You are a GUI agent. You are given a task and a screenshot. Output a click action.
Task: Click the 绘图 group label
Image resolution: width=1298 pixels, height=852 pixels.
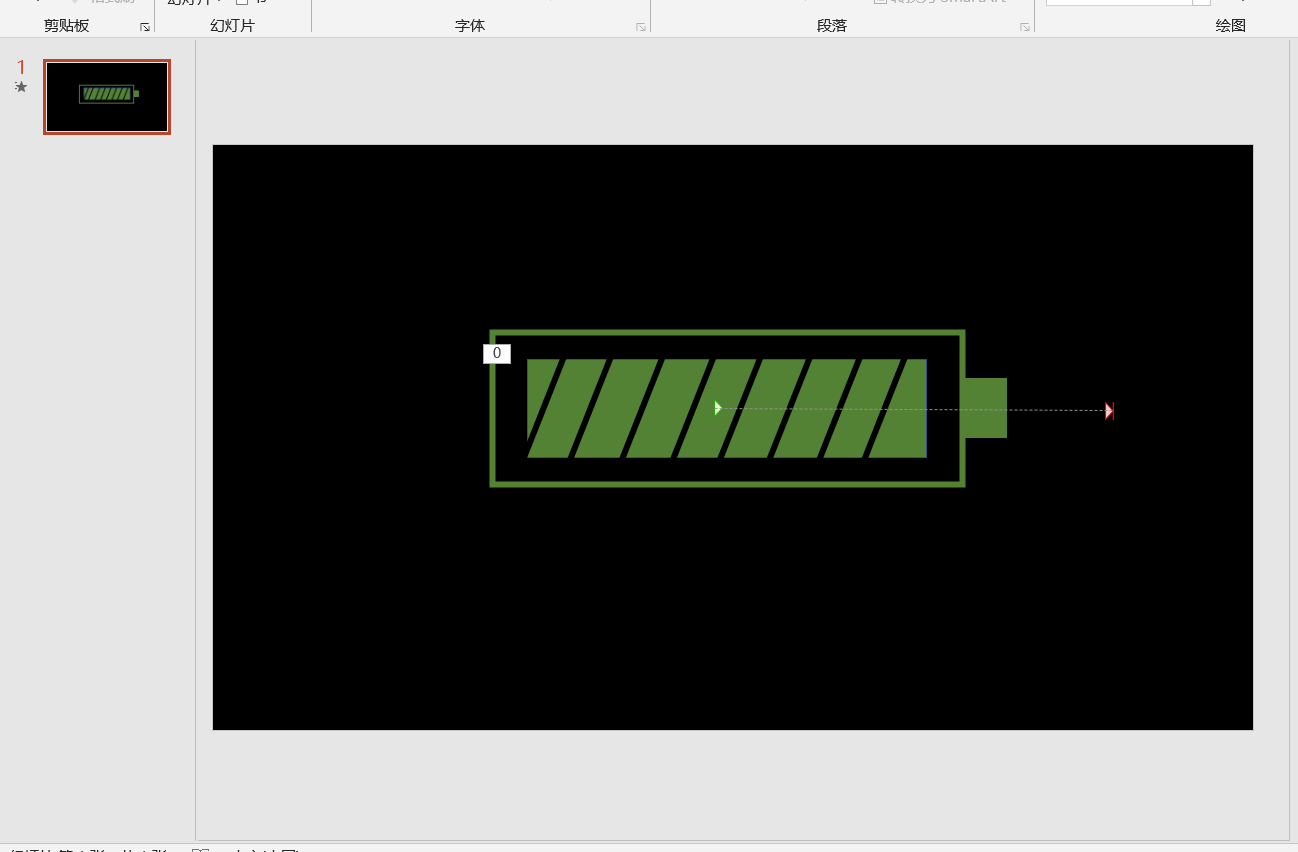coord(1231,26)
